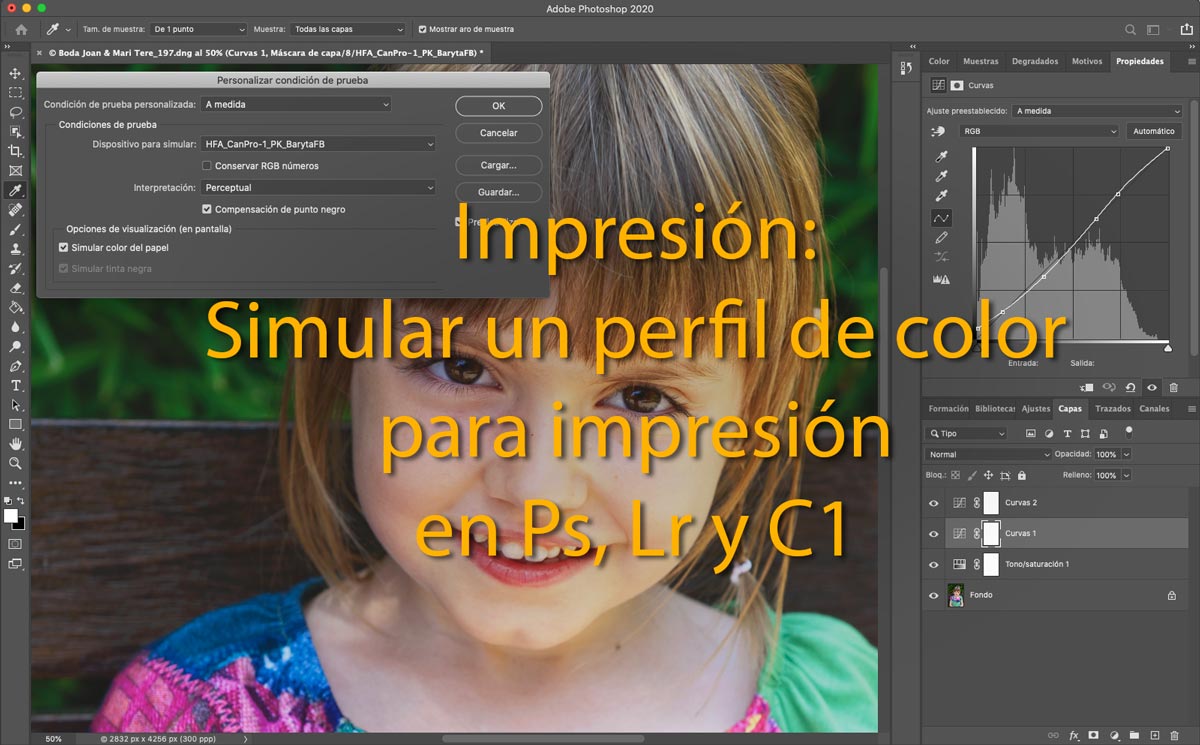The width and height of the screenshot is (1200, 745).
Task: Open blend mode dropdown showing Normal
Action: click(x=988, y=454)
